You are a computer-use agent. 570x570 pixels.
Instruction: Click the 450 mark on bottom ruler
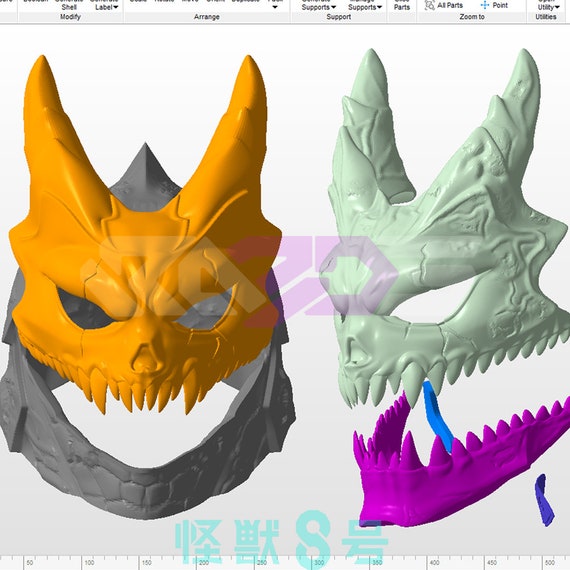click(x=492, y=563)
